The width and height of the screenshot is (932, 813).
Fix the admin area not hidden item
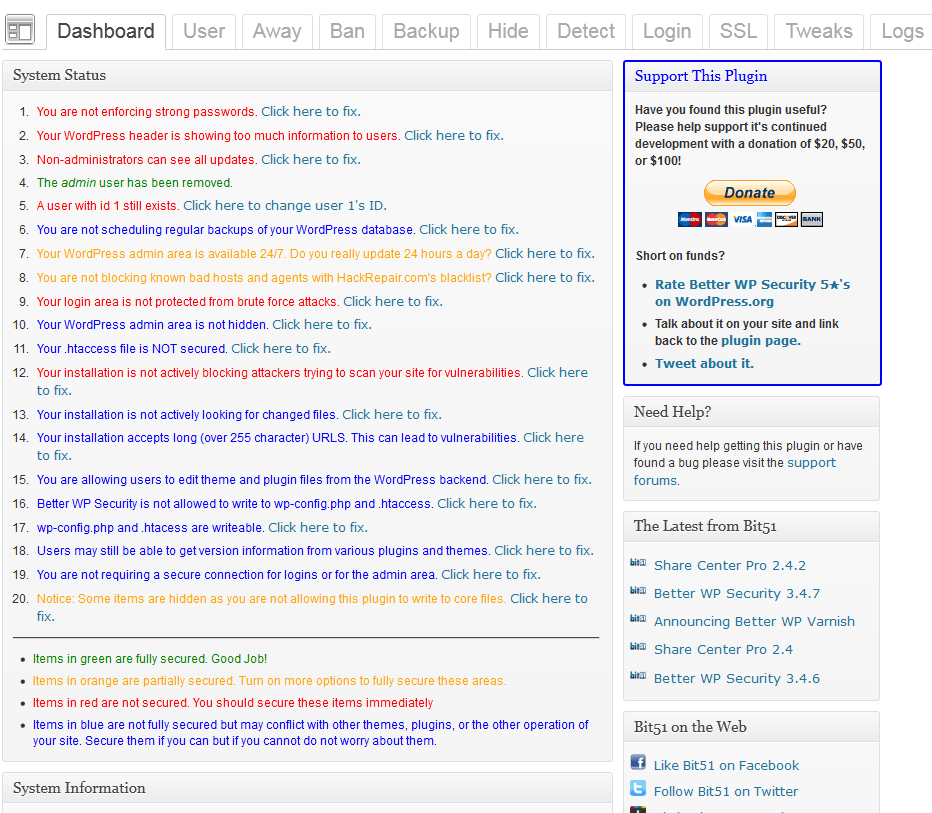tap(322, 324)
